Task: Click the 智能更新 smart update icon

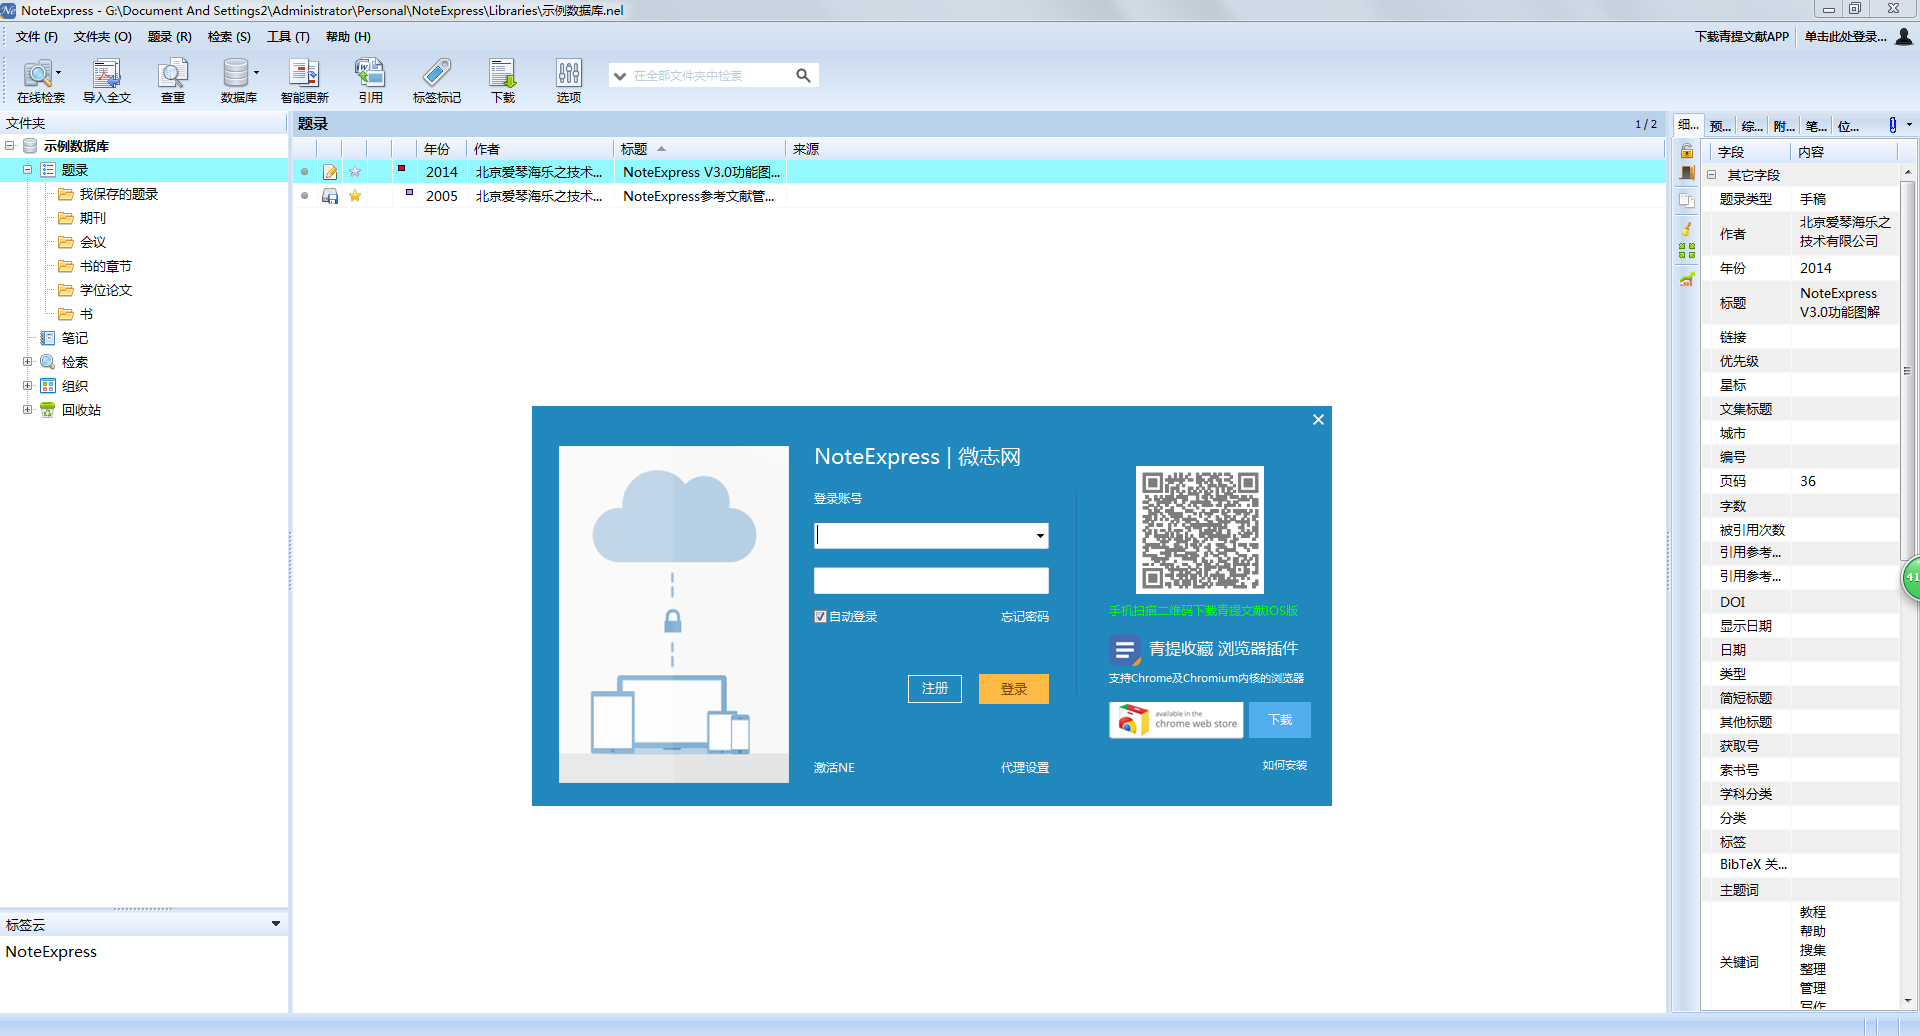Action: point(304,78)
